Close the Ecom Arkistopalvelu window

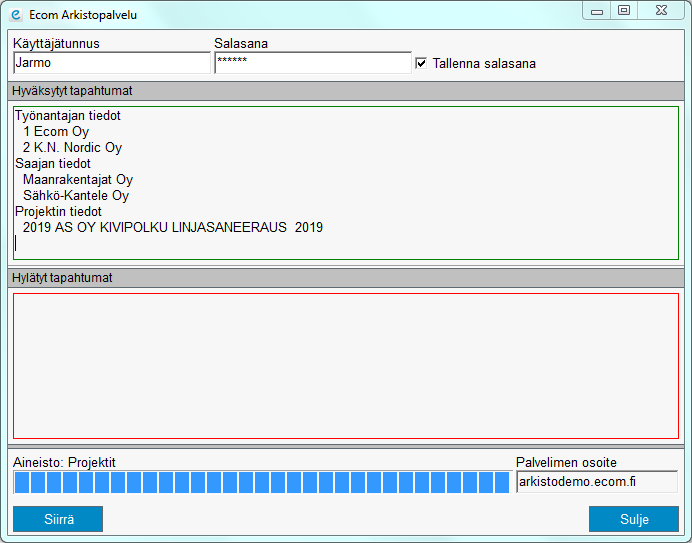click(x=661, y=11)
